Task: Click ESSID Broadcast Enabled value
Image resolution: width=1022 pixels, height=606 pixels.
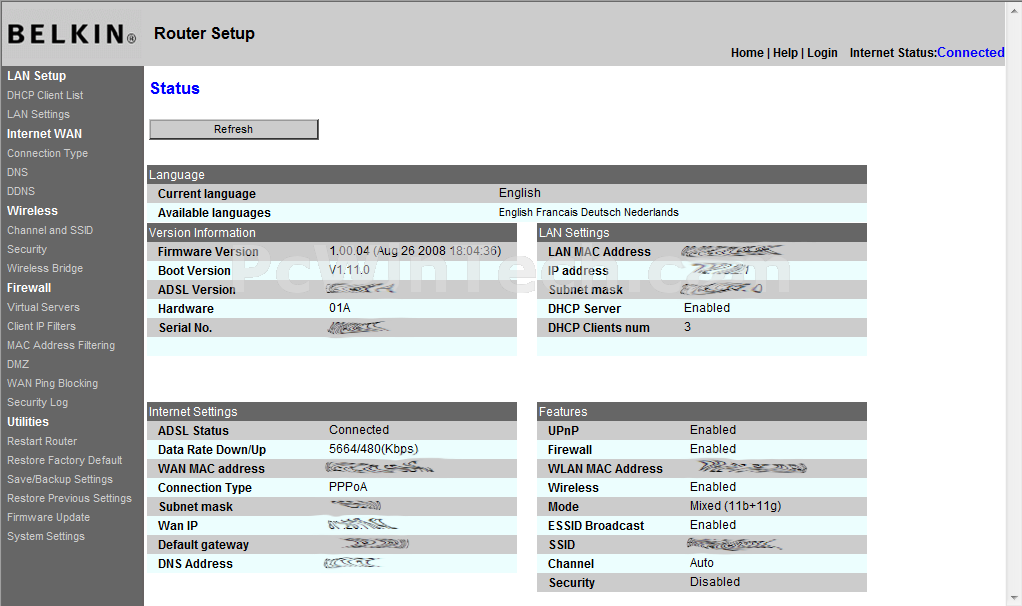Action: [x=713, y=525]
